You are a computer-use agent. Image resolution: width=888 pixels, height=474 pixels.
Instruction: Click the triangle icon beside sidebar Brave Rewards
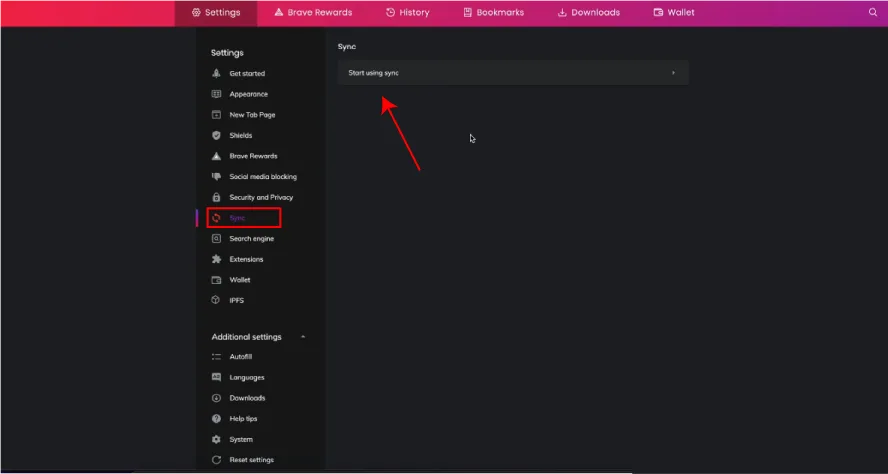point(216,156)
